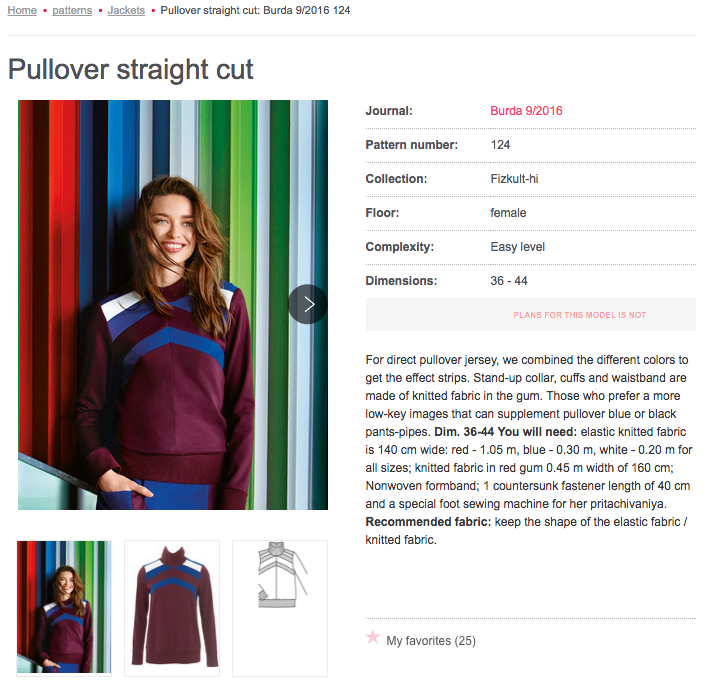Click the dimensions value '36 - 44'
The image size is (710, 683).
(509, 281)
